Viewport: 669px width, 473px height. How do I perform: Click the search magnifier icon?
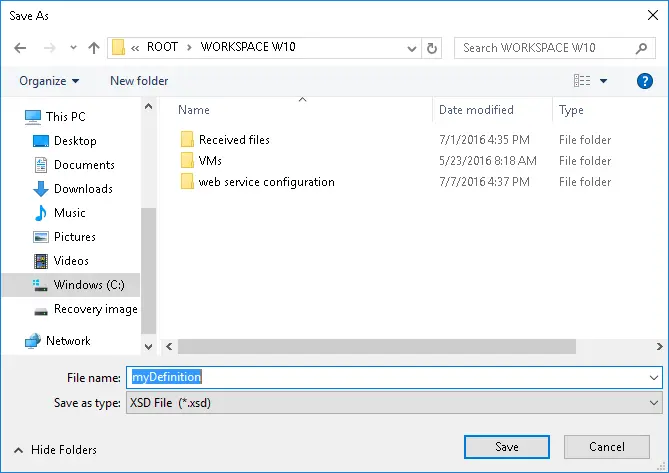pos(641,48)
